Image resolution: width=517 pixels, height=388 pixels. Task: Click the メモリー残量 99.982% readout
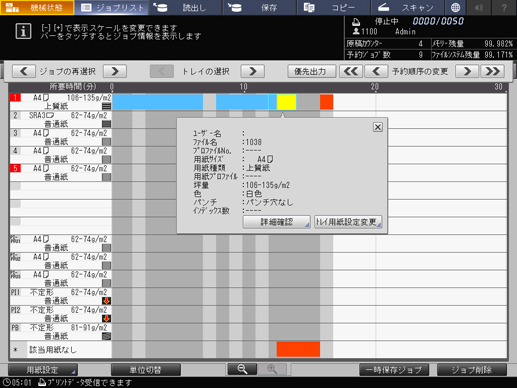pyautogui.click(x=473, y=44)
